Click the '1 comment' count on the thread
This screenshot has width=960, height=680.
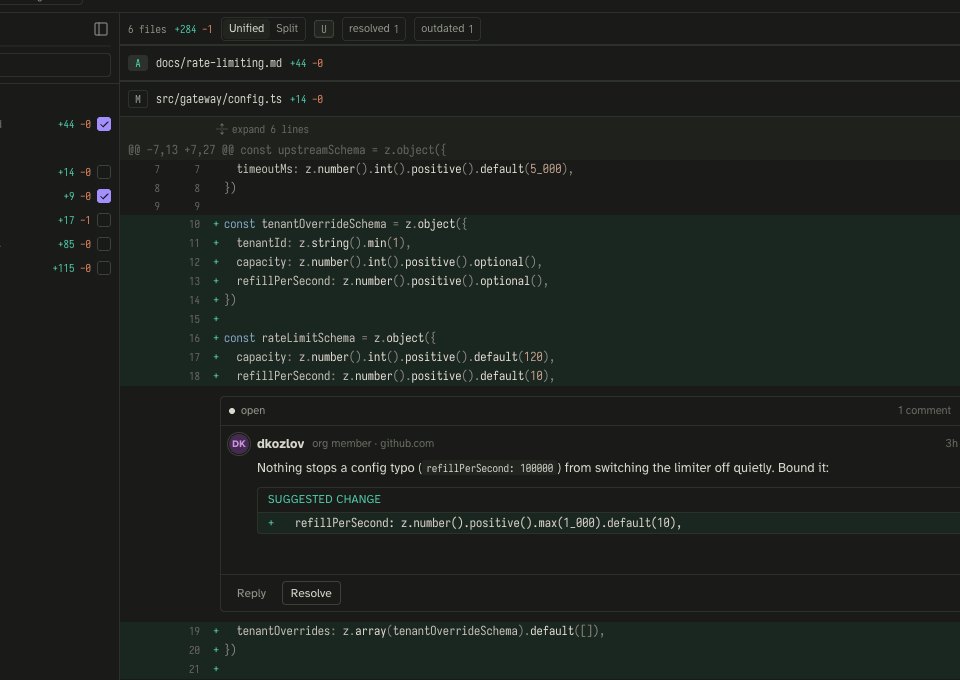coord(924,411)
